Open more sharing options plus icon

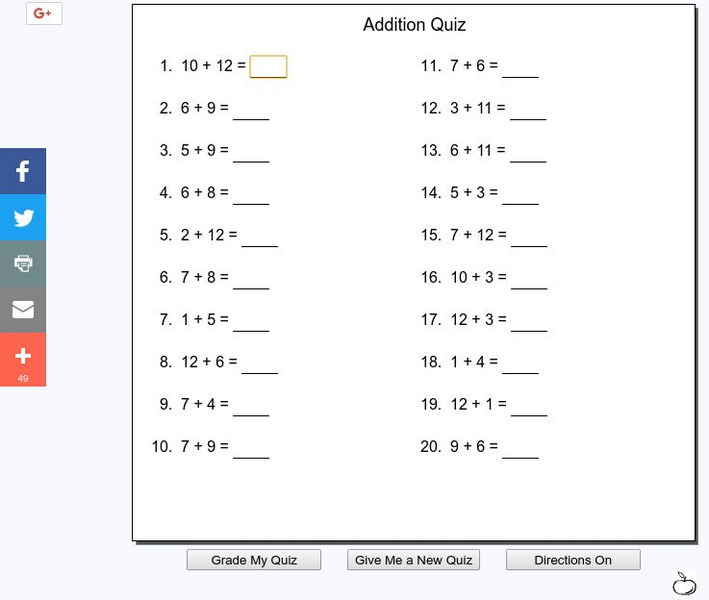tap(23, 358)
